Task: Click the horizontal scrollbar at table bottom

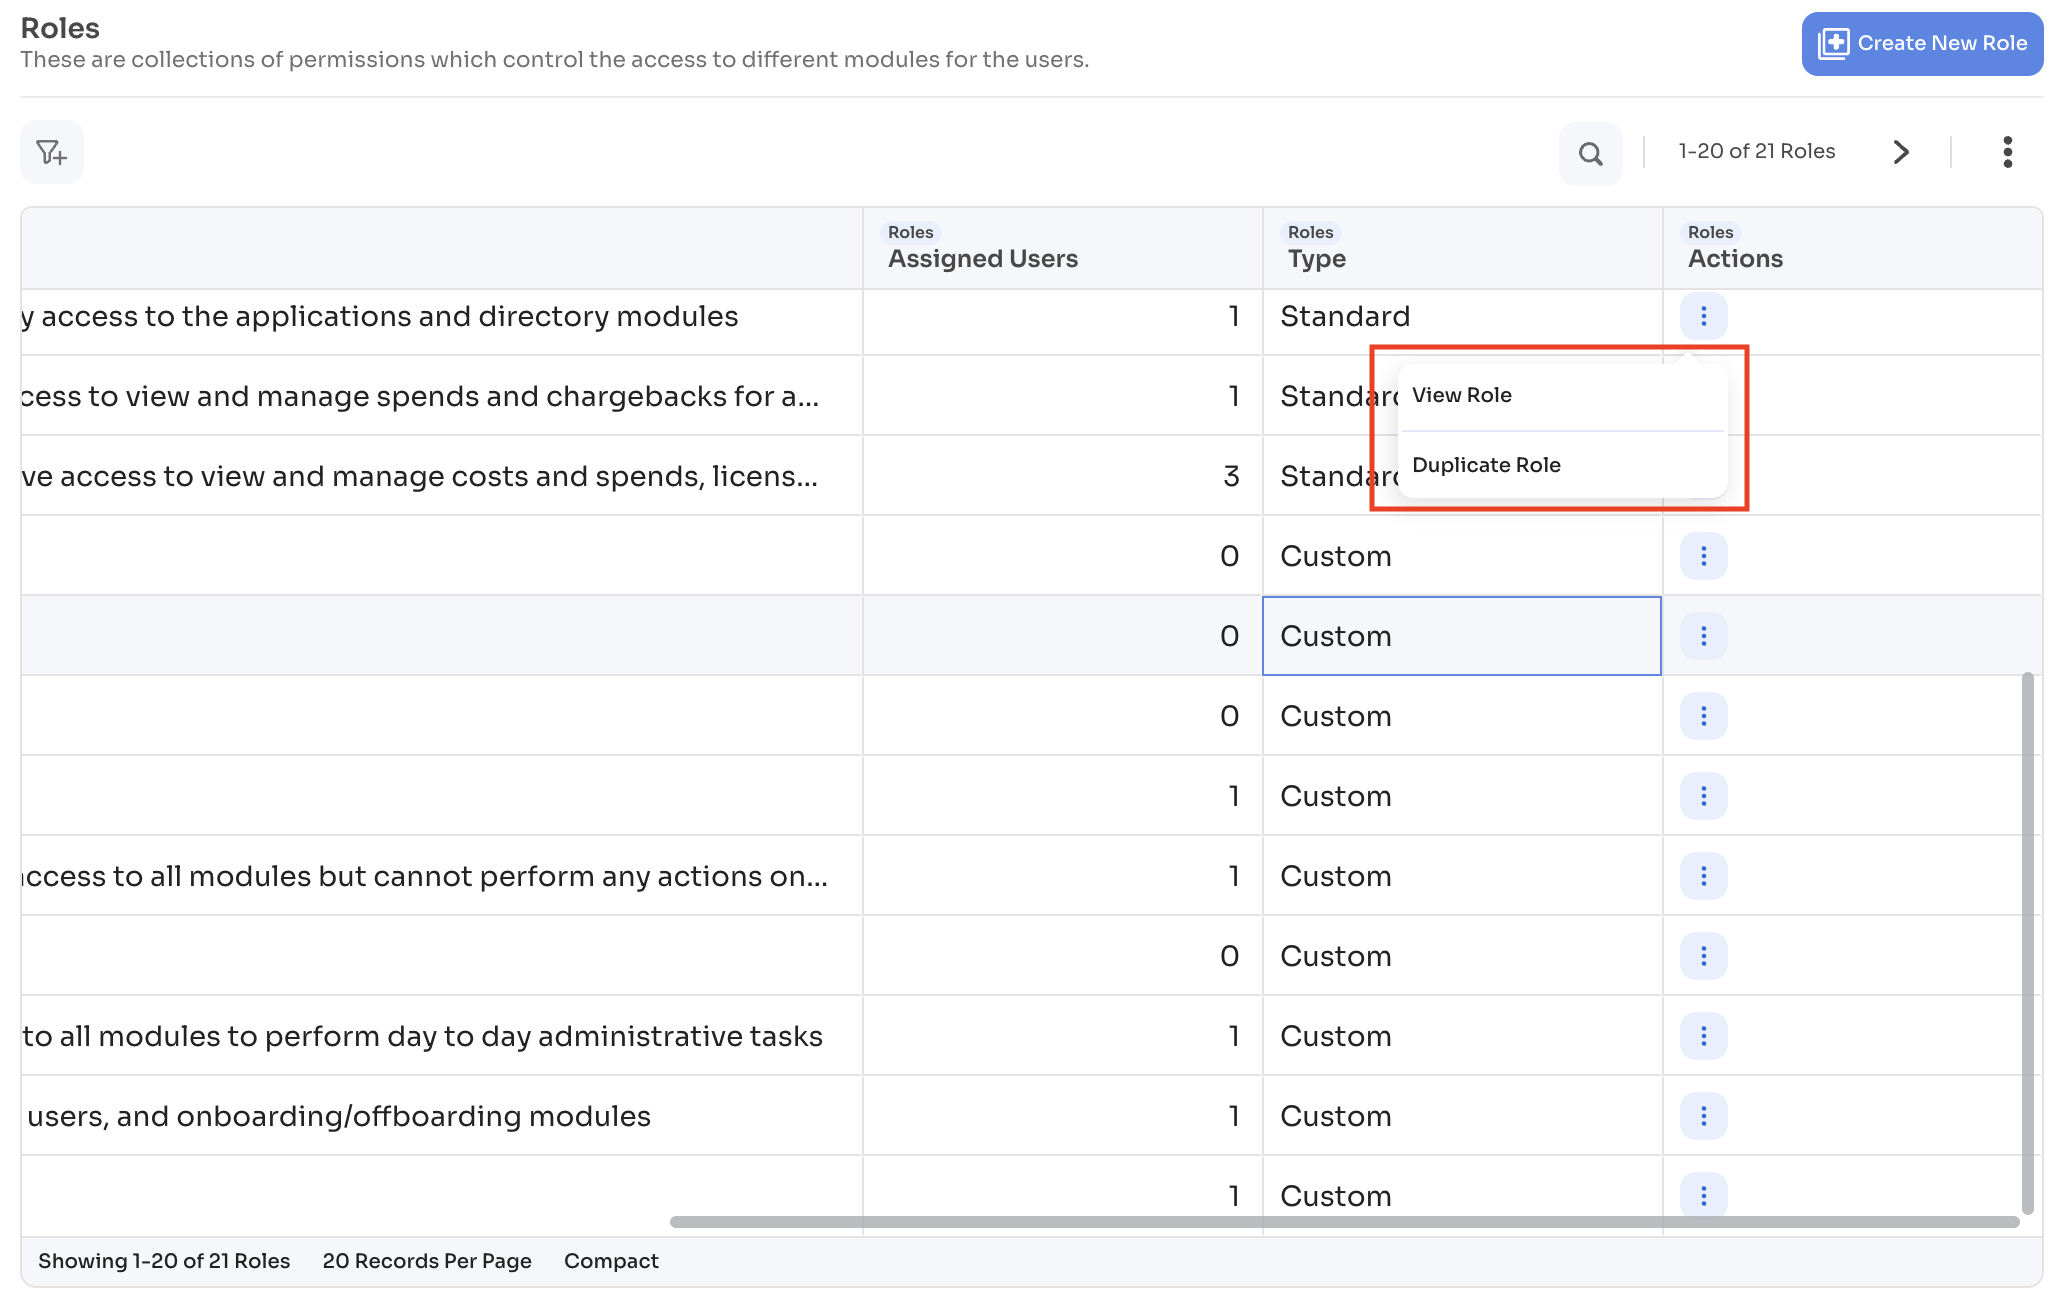Action: click(x=1343, y=1222)
